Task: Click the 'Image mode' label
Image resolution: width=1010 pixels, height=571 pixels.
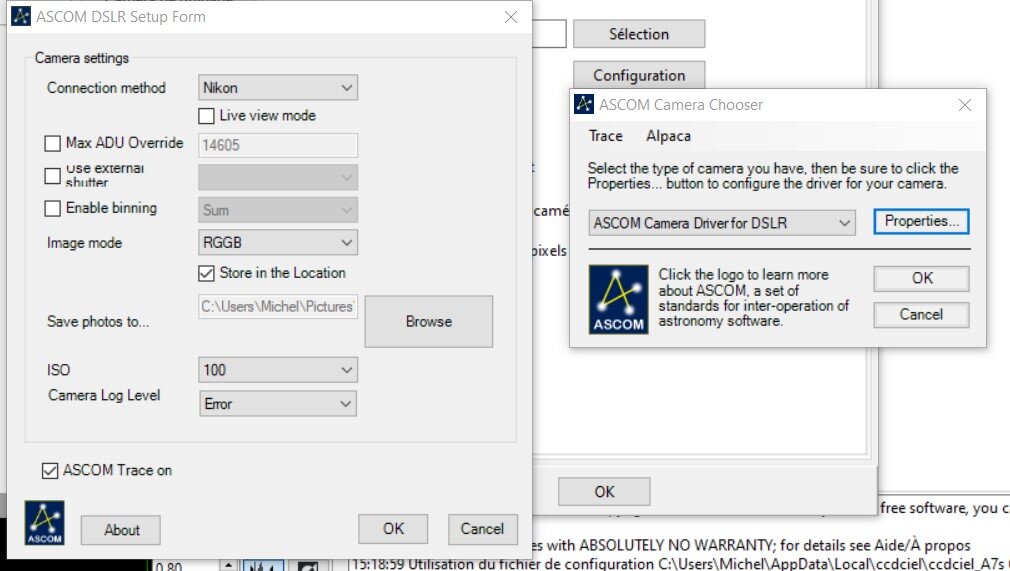Action: click(84, 243)
